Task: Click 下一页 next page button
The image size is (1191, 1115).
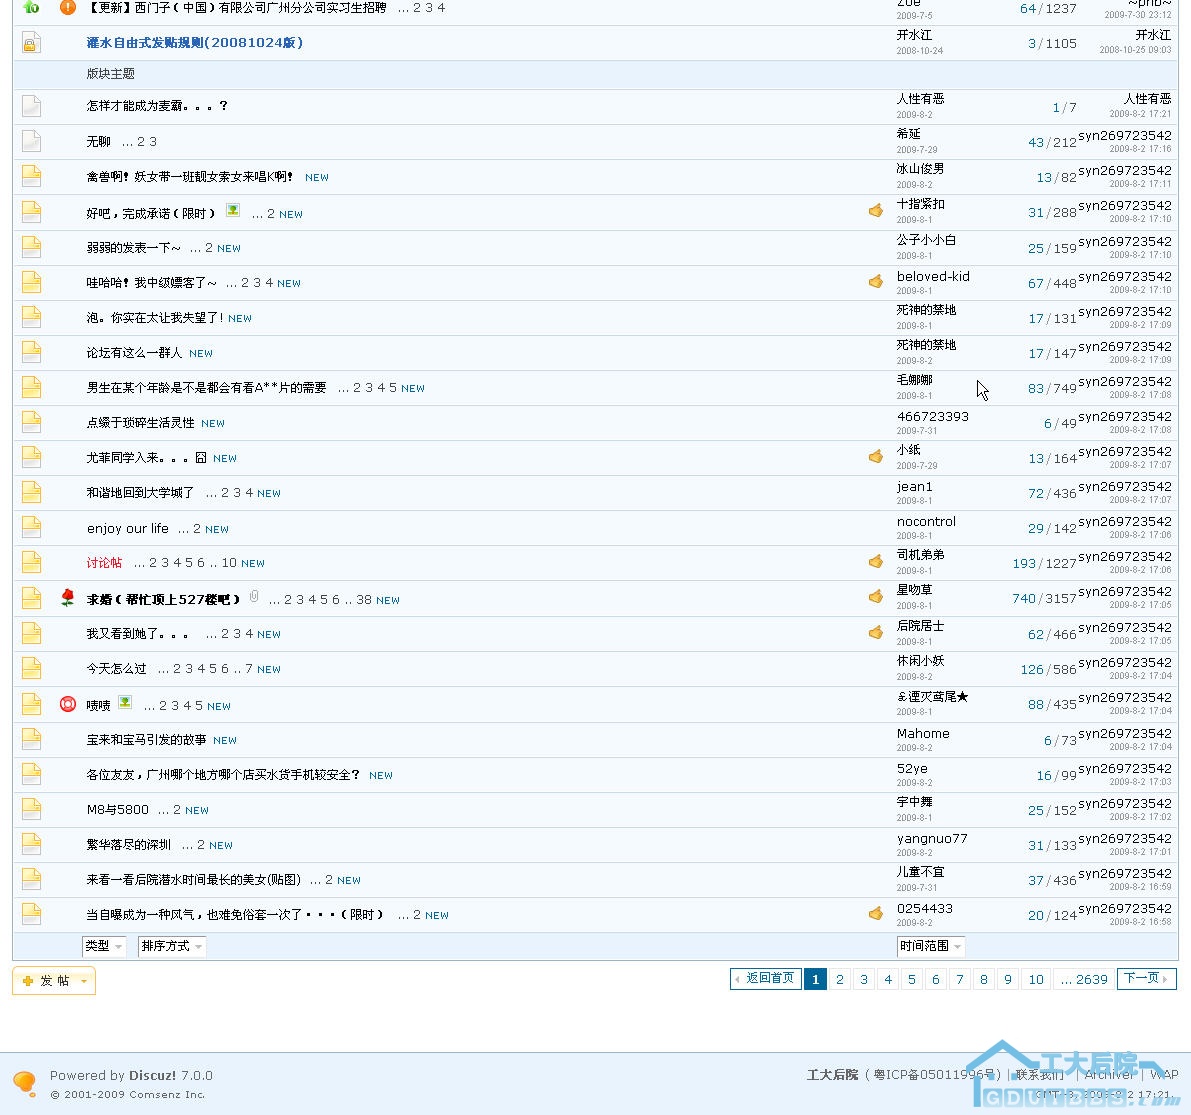Action: (x=1147, y=978)
